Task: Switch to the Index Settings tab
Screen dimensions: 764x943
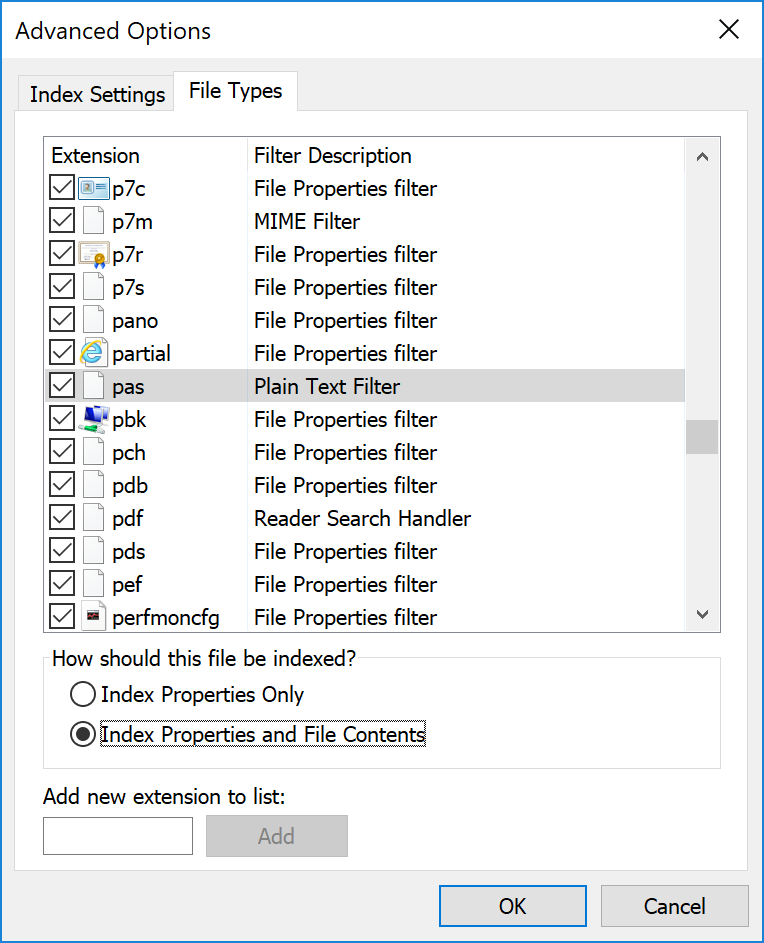Action: click(96, 93)
